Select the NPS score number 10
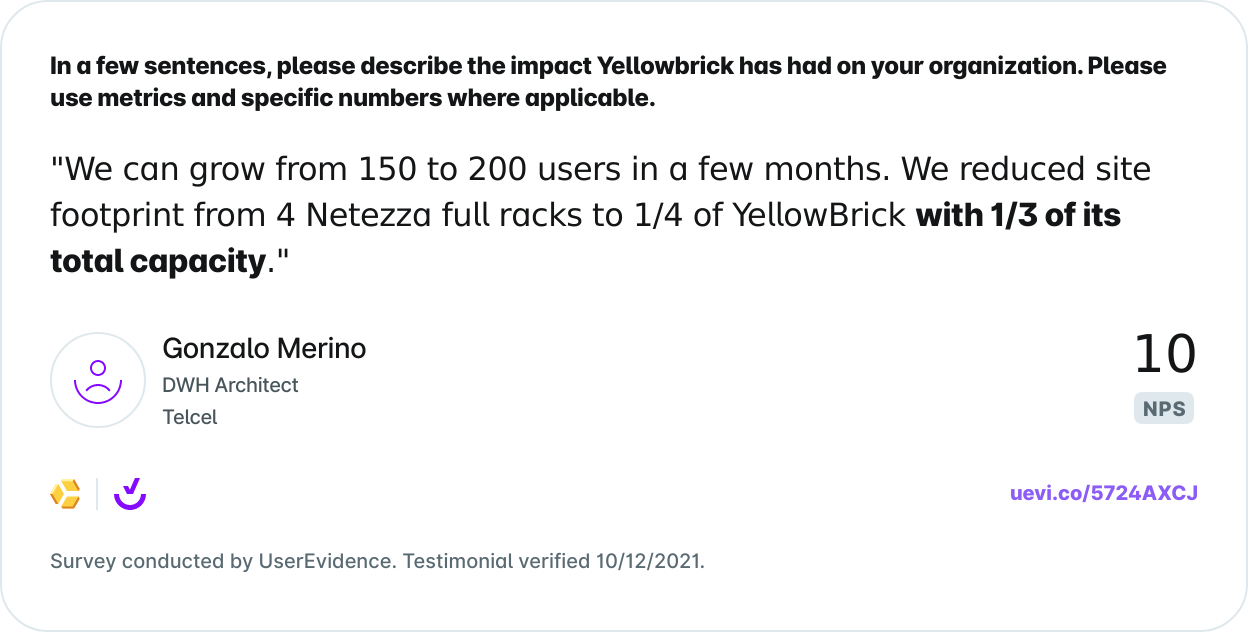Image resolution: width=1248 pixels, height=632 pixels. click(1164, 355)
